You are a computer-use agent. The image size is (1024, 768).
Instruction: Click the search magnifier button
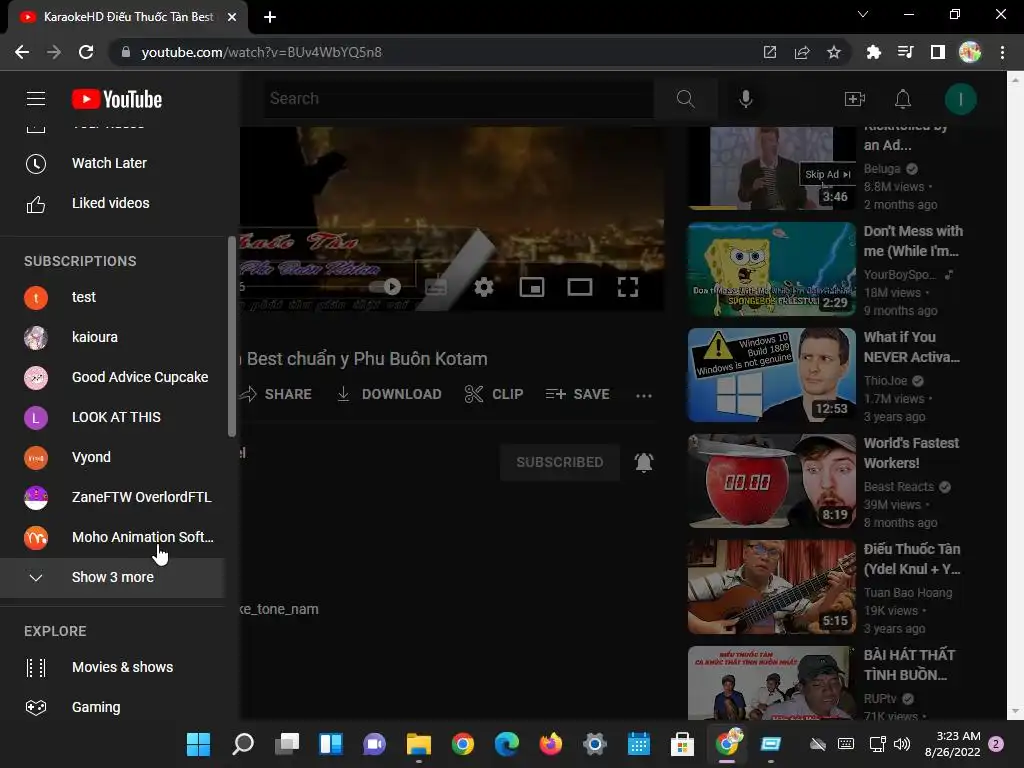tap(685, 99)
